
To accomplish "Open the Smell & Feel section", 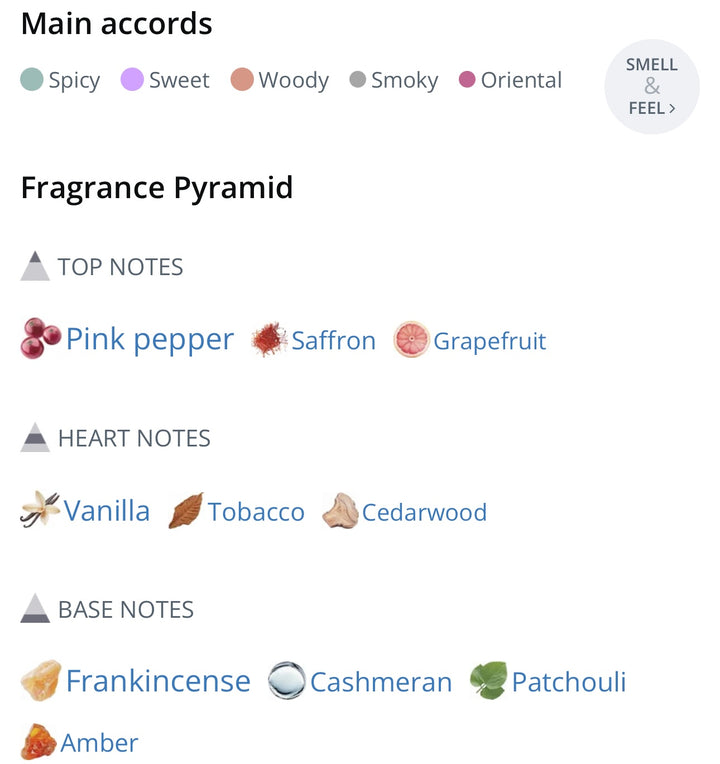I will [652, 86].
